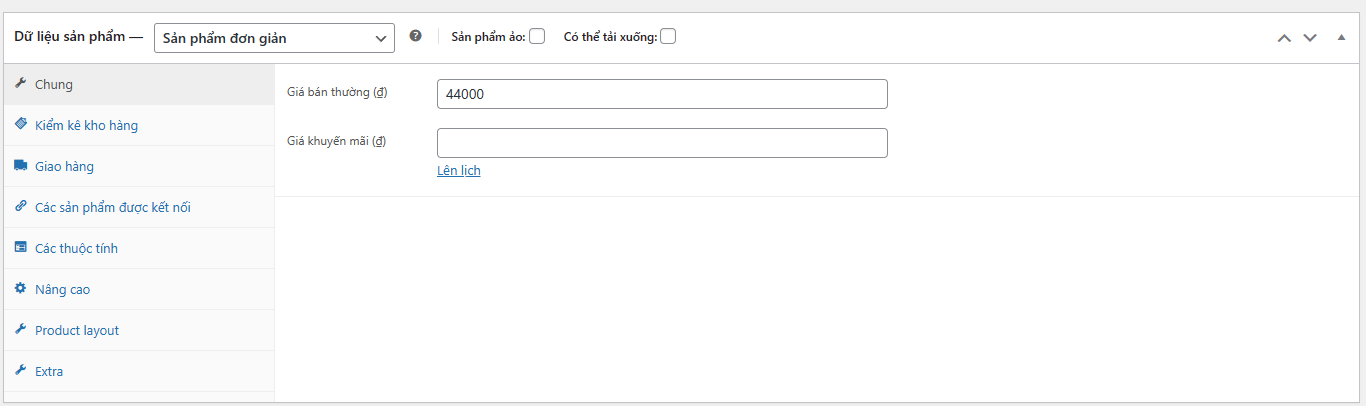Click the truck icon for Giao hàng
Viewport: 1366px width, 406px height.
(20, 166)
